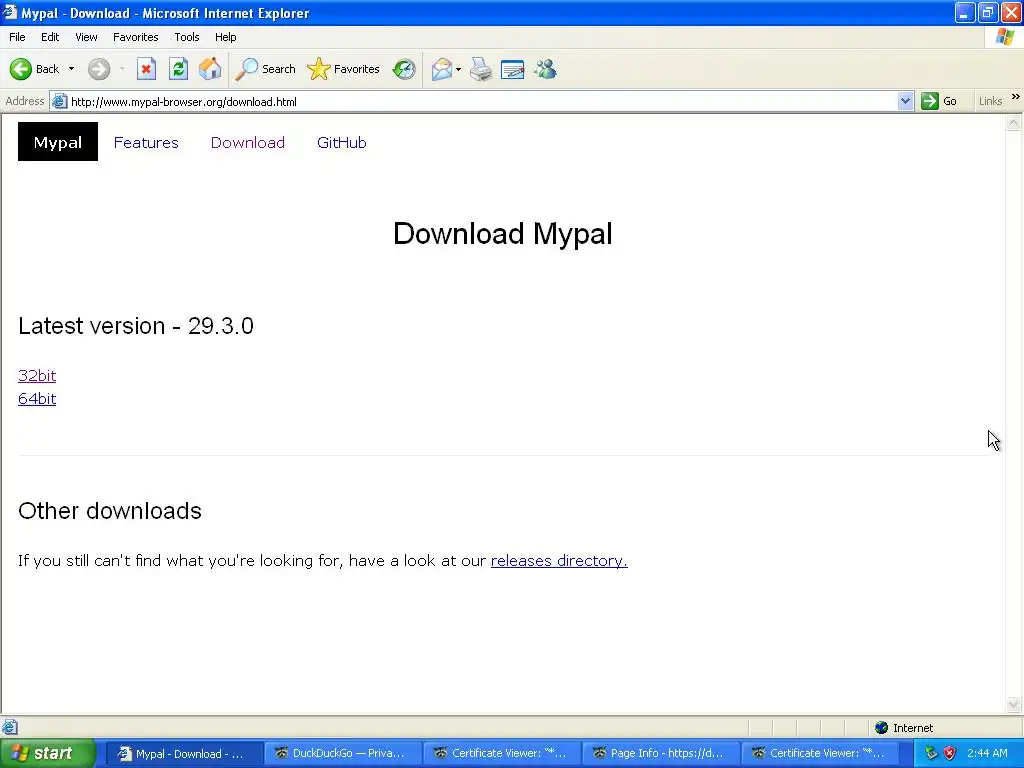Go to the Home page icon
Image resolution: width=1024 pixels, height=768 pixels.
(x=210, y=69)
